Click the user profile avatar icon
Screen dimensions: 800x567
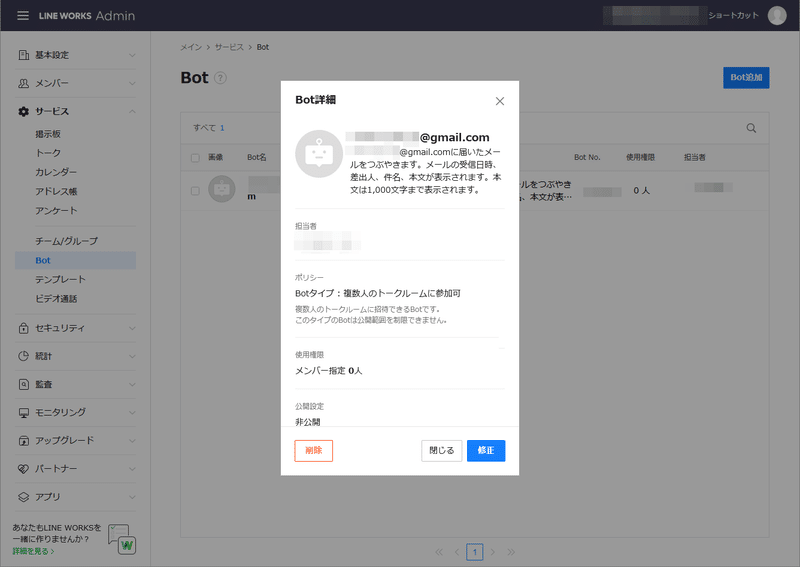pyautogui.click(x=777, y=15)
